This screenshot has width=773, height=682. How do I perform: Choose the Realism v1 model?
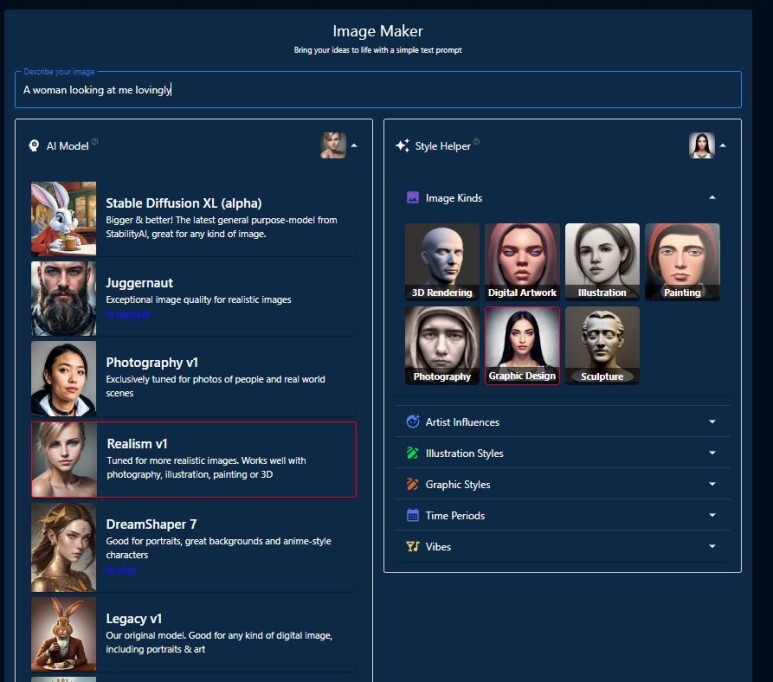(x=193, y=459)
